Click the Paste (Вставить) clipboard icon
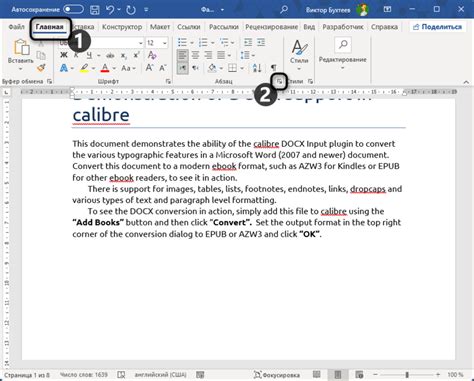The height and width of the screenshot is (381, 474). click(x=21, y=47)
